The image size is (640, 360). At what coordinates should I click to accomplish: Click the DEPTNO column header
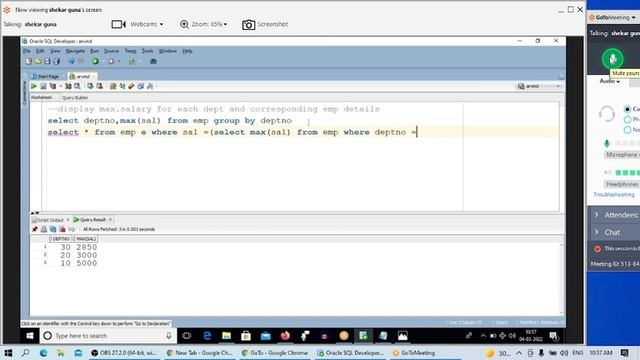(x=61, y=239)
